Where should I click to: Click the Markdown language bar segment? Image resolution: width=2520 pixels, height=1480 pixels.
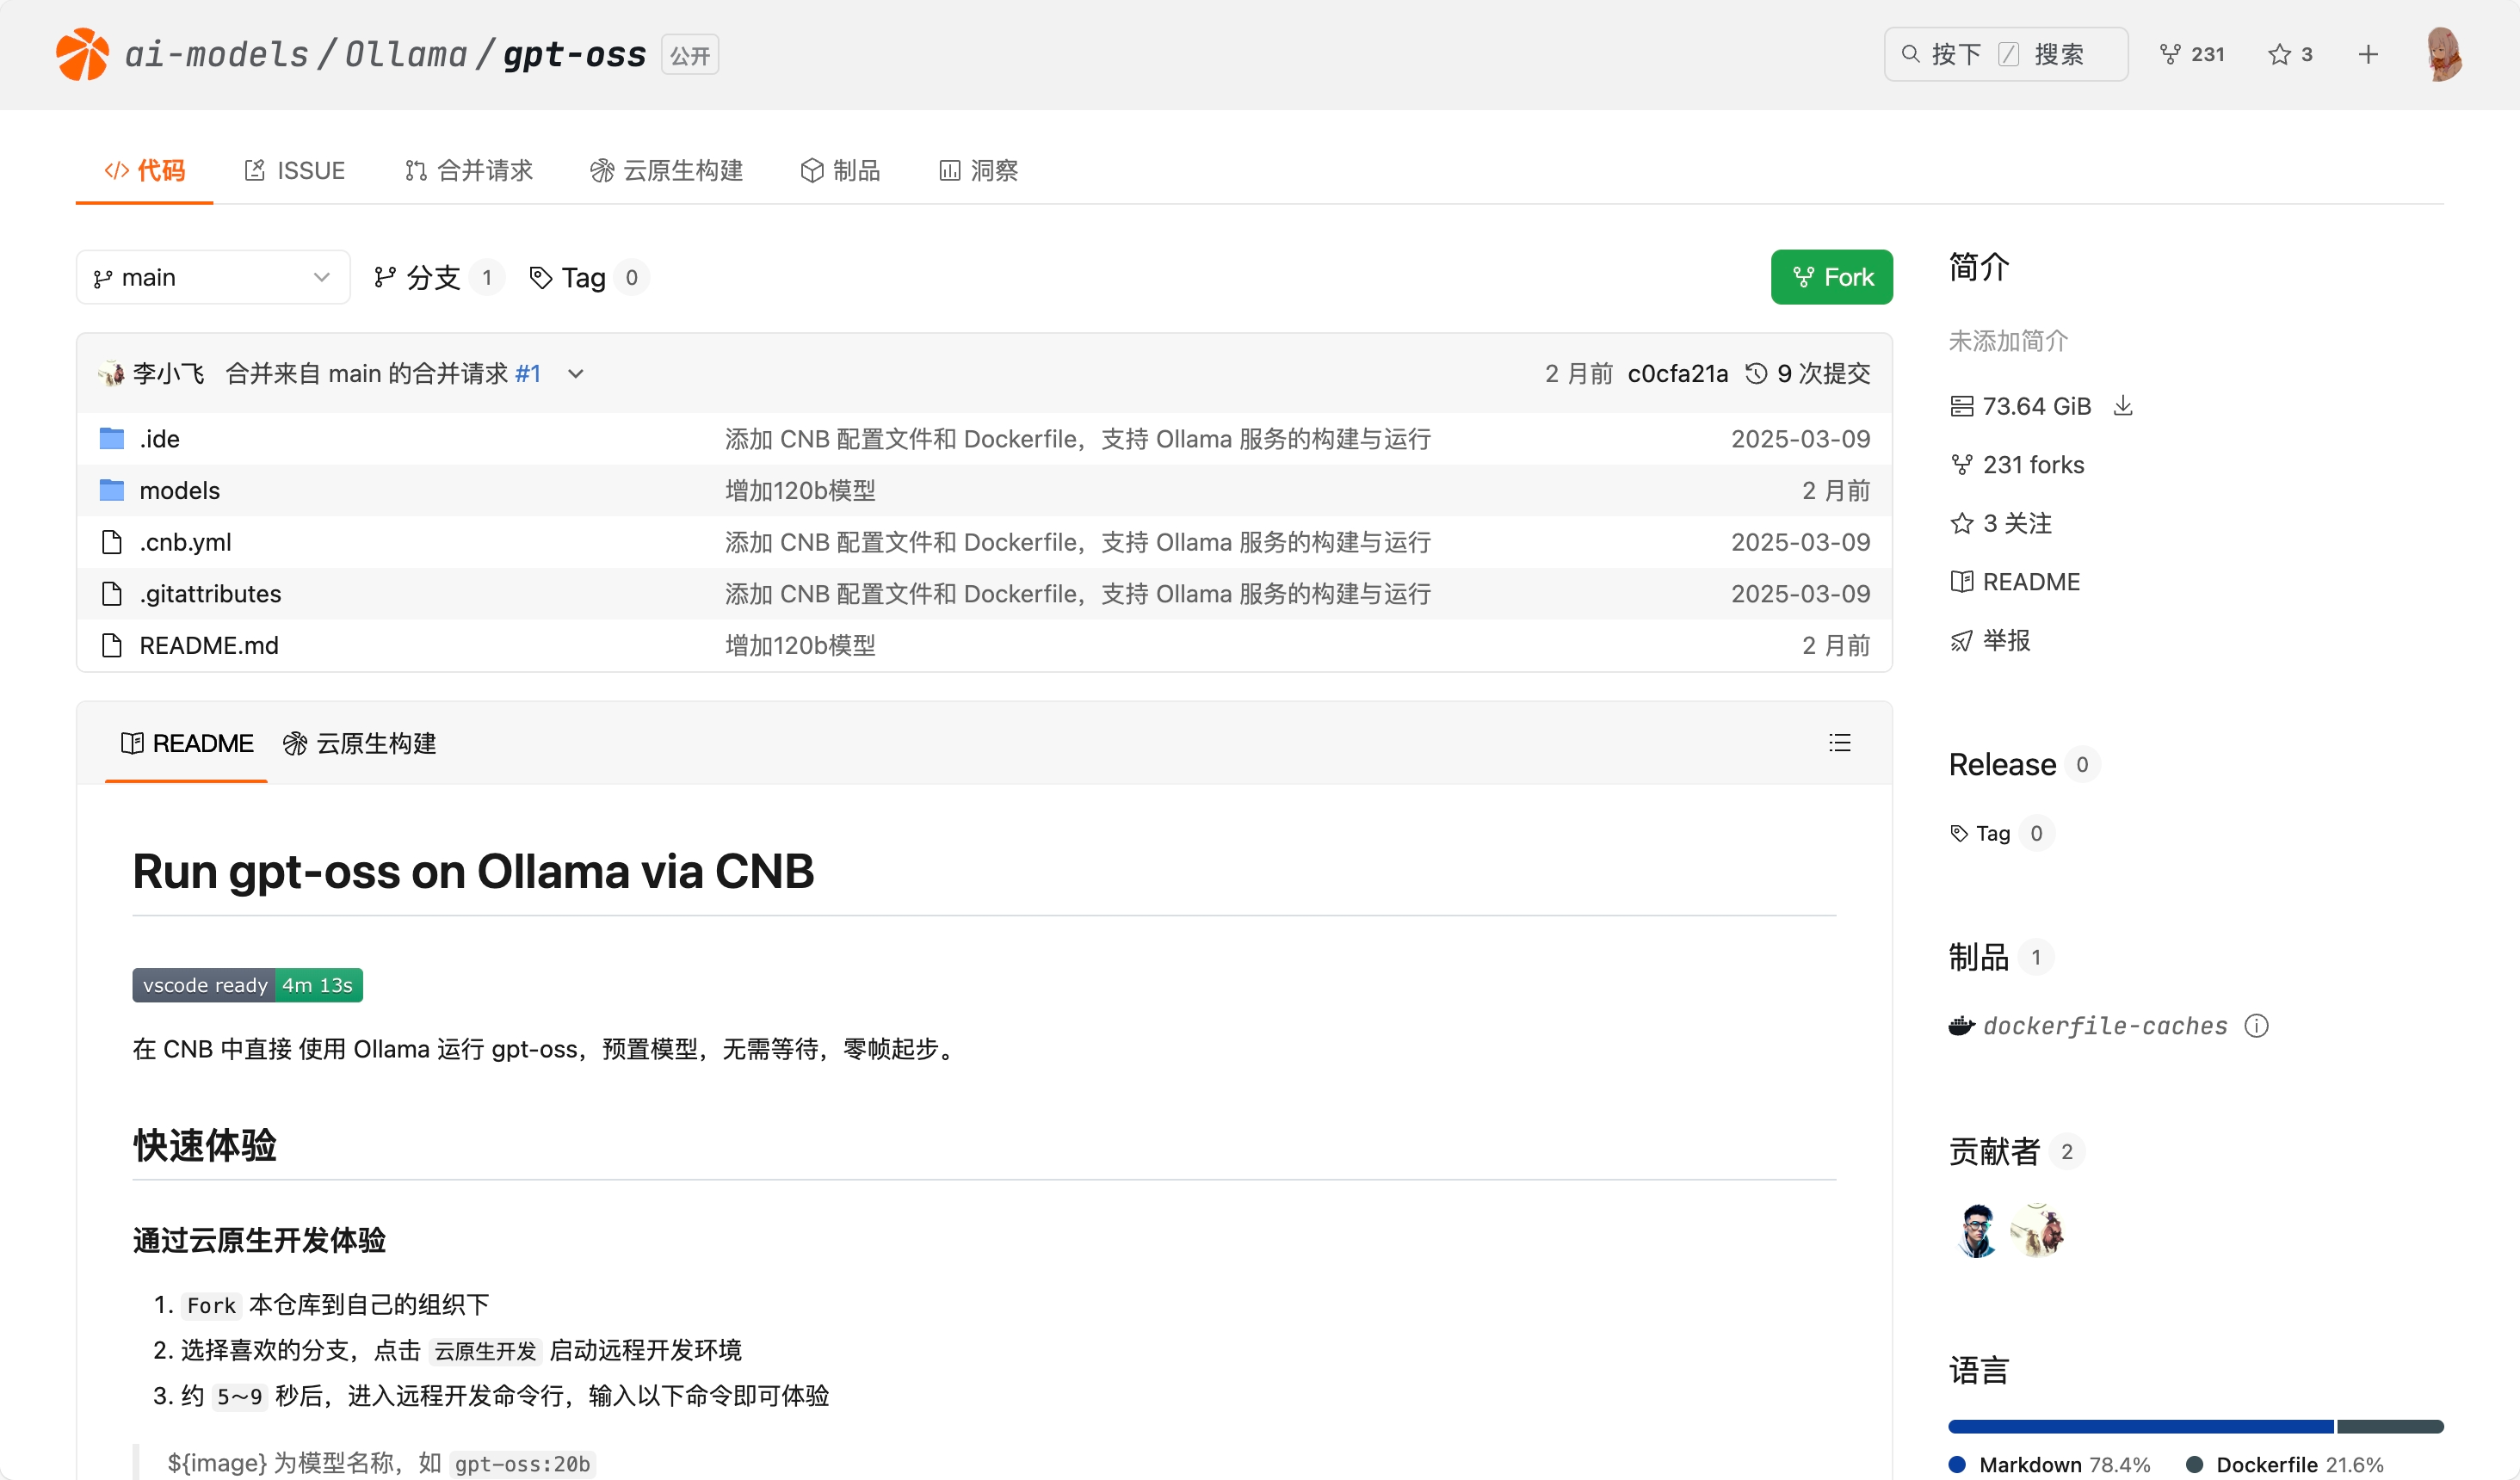pyautogui.click(x=2140, y=1426)
